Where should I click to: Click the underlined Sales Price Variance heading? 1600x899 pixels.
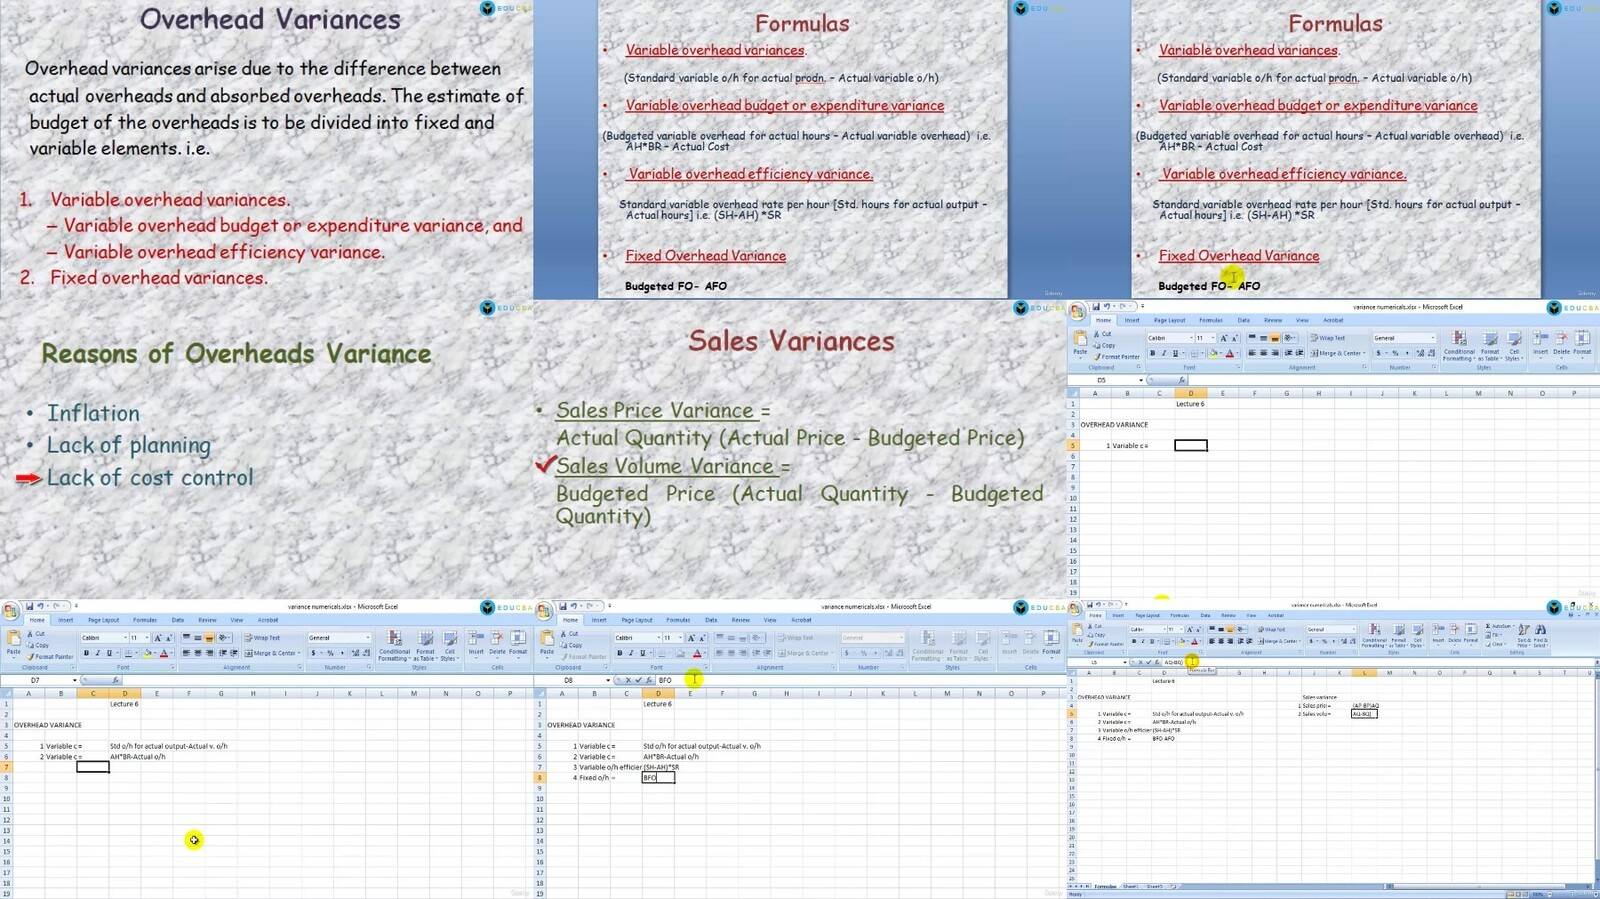click(x=655, y=410)
